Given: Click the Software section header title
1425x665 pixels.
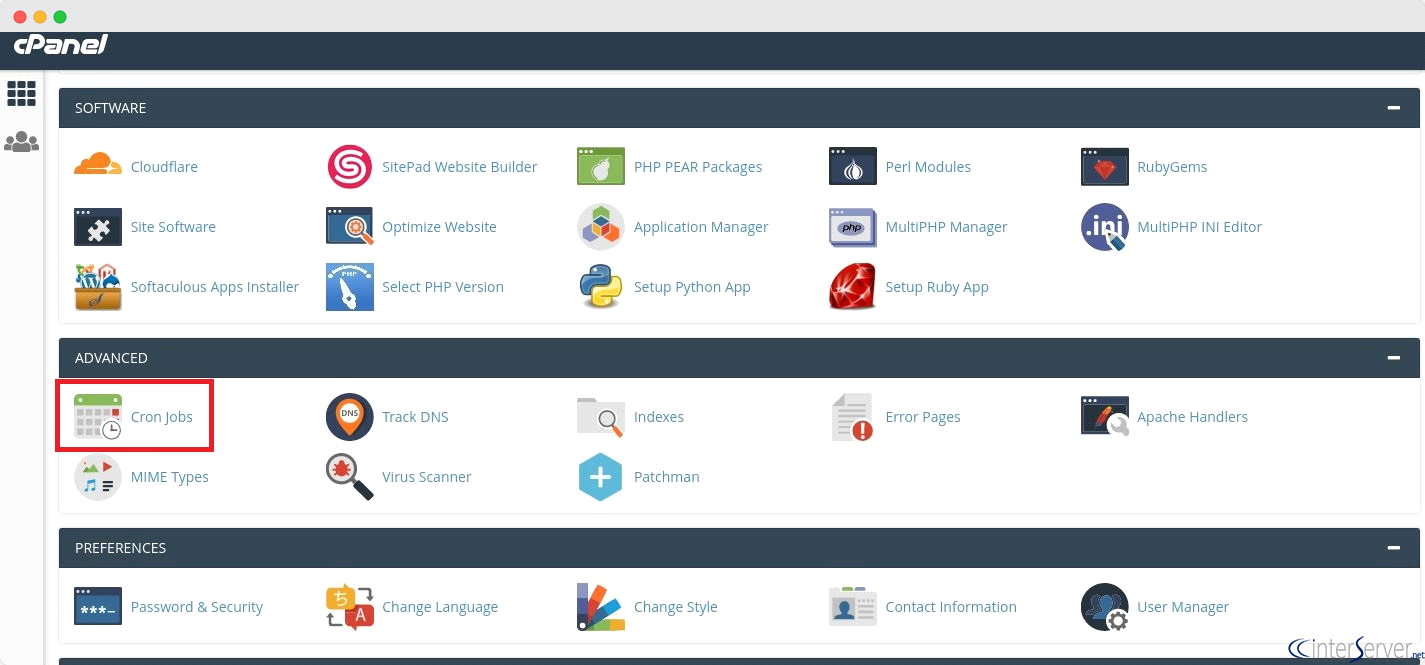Looking at the screenshot, I should (x=111, y=108).
